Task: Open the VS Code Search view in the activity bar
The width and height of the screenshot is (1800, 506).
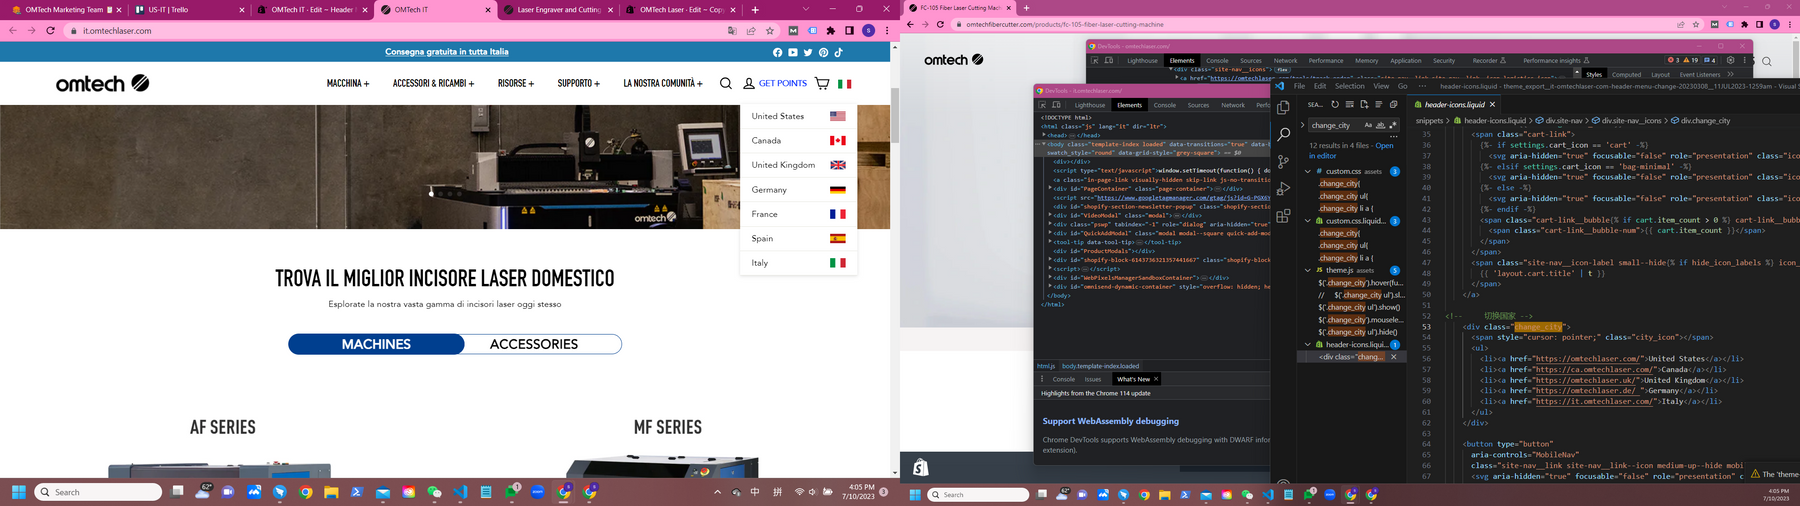Action: 1284,134
